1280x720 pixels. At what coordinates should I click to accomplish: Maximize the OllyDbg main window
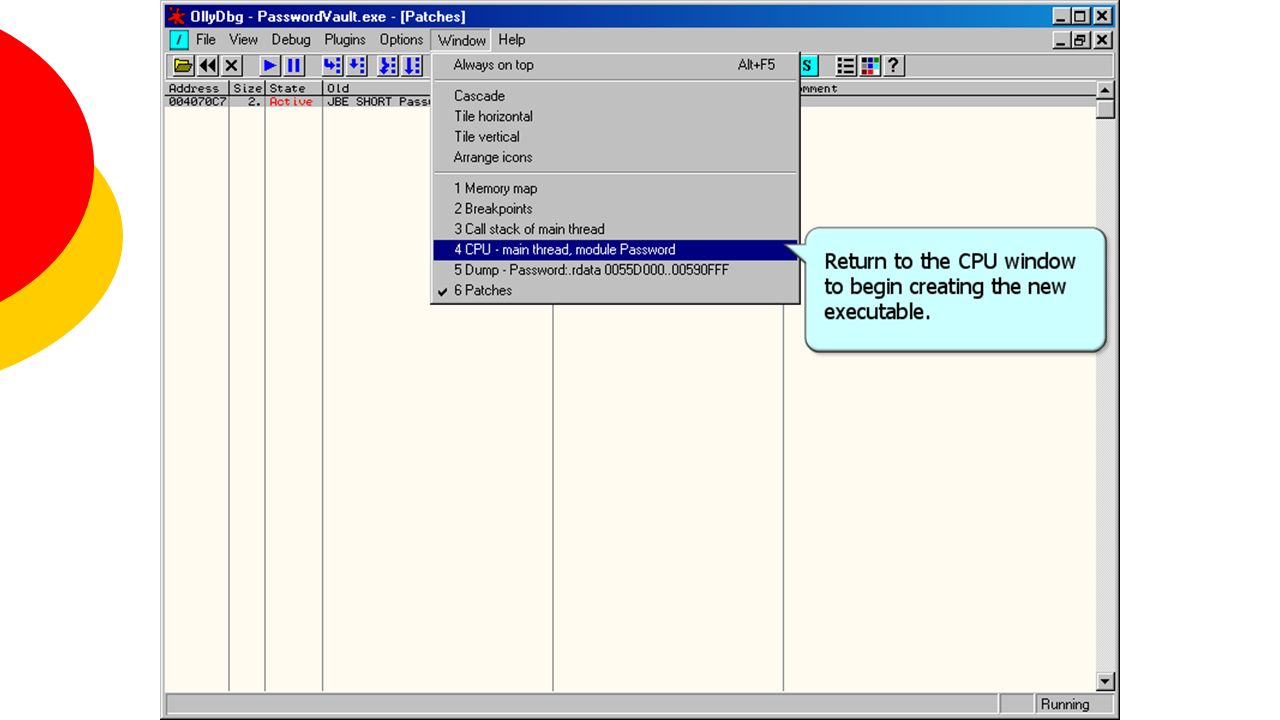coord(1080,16)
